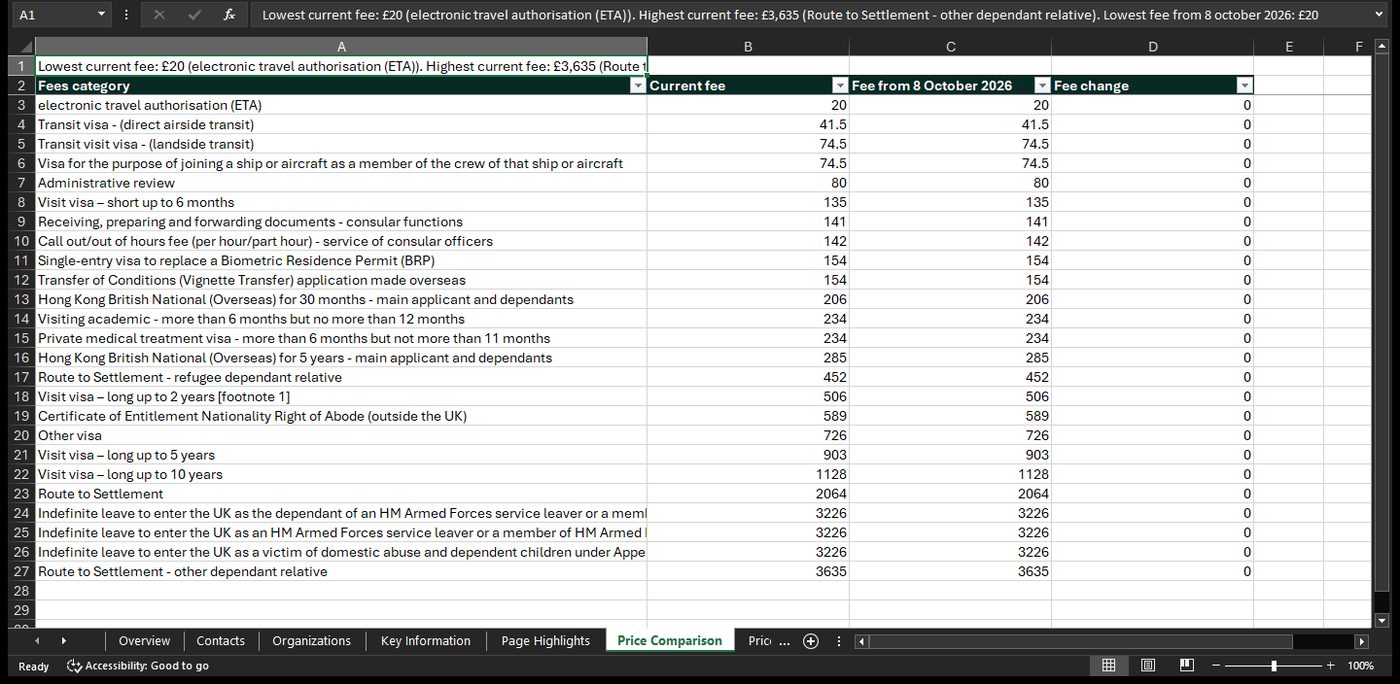This screenshot has height=684, width=1400.
Task: Show more sheet tabs via ellipsis
Action: 784,641
